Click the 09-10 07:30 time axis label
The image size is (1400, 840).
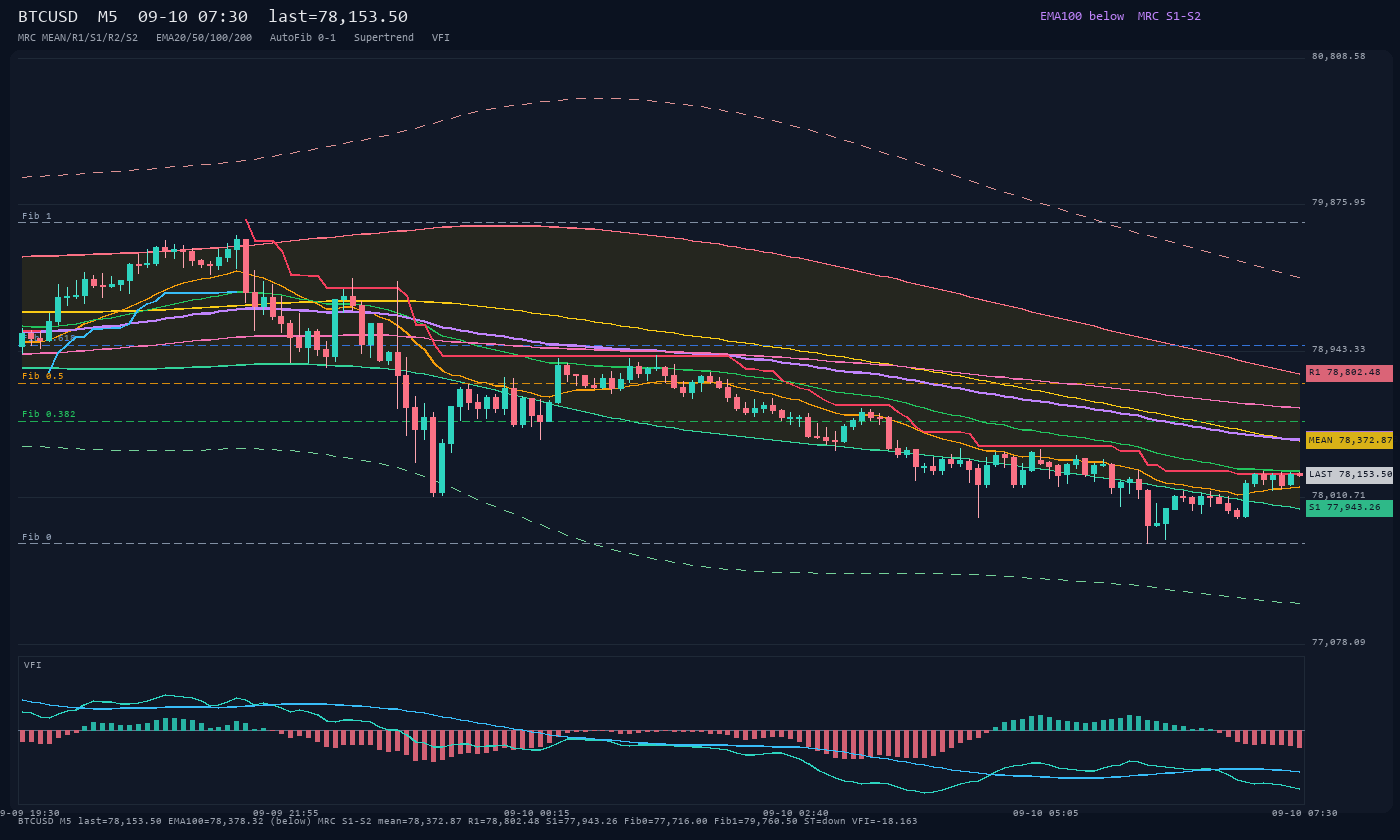tap(1304, 813)
